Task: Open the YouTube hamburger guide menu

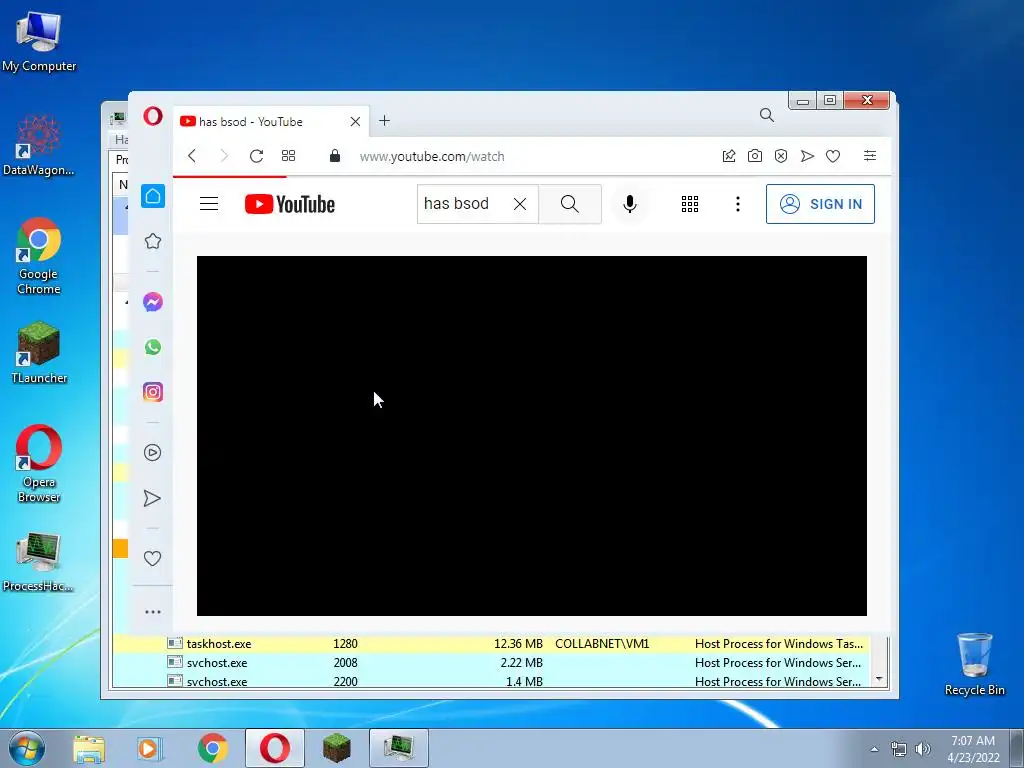Action: (x=209, y=204)
